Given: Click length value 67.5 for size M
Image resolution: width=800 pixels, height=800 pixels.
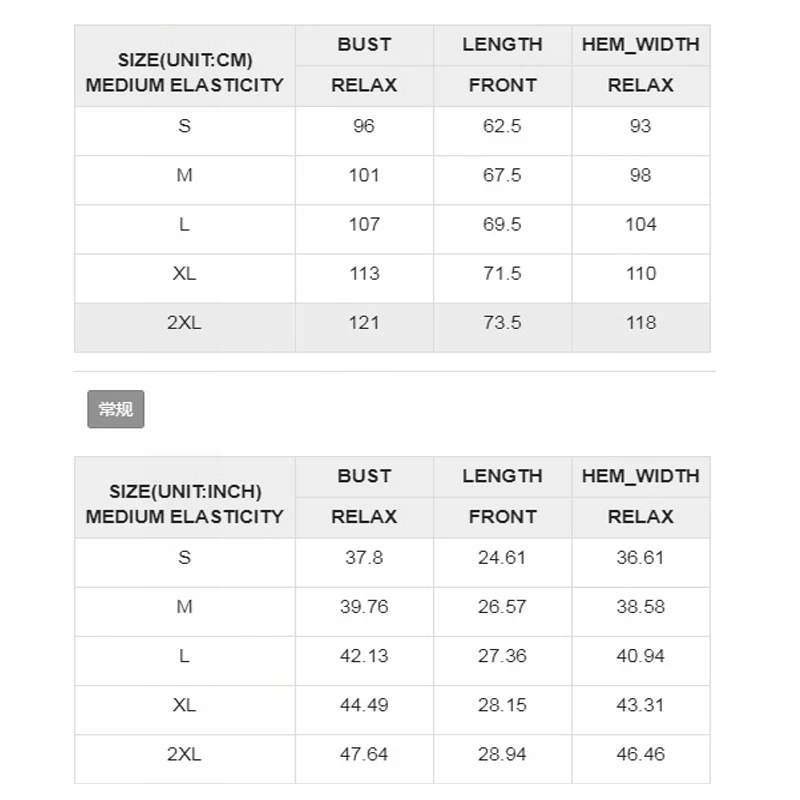Looking at the screenshot, I should click(x=502, y=175).
